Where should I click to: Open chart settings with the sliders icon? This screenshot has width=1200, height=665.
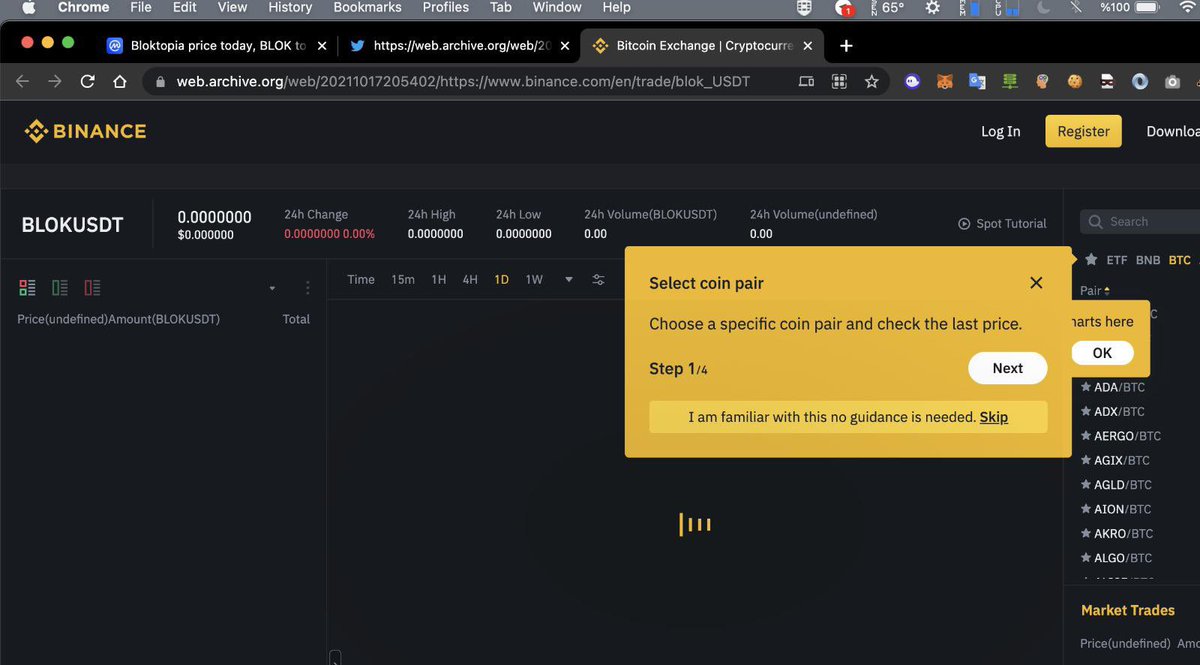(x=598, y=281)
